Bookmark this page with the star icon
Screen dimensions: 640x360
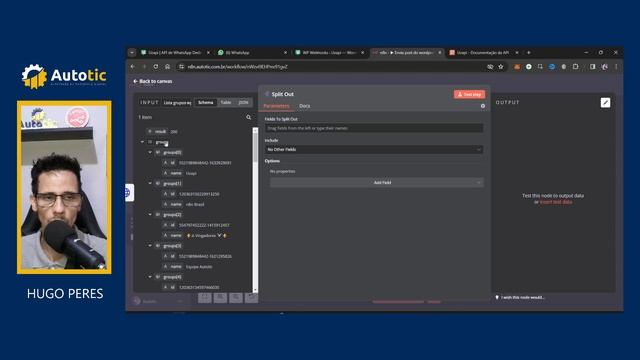[x=501, y=67]
